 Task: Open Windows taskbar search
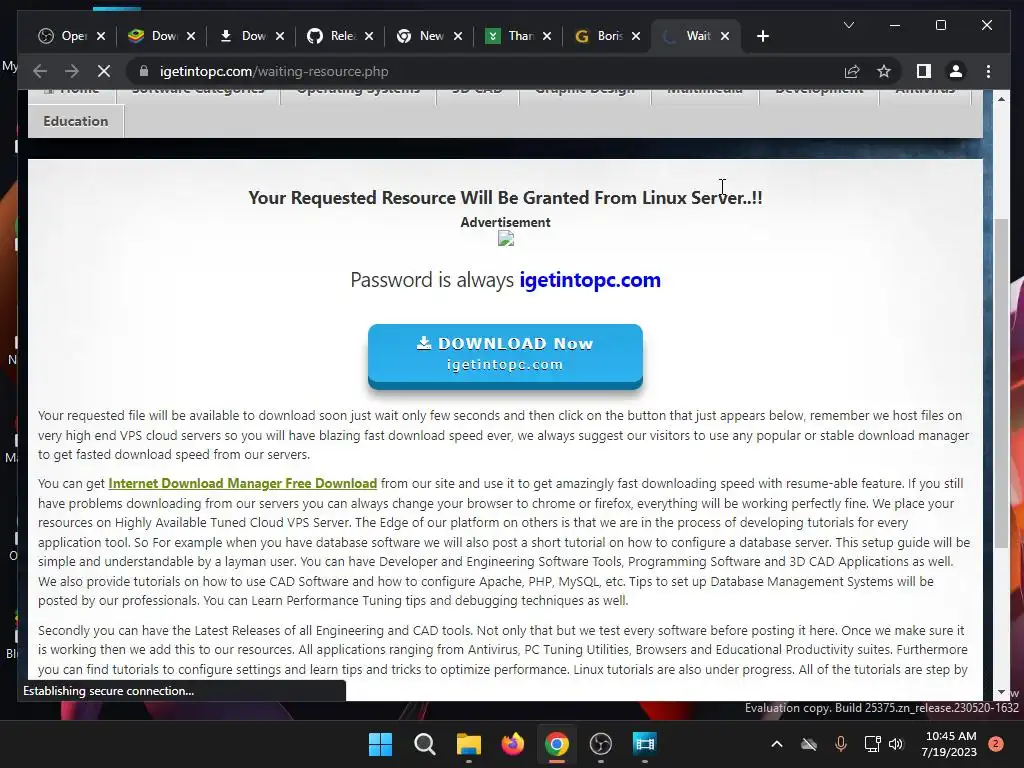tap(424, 744)
